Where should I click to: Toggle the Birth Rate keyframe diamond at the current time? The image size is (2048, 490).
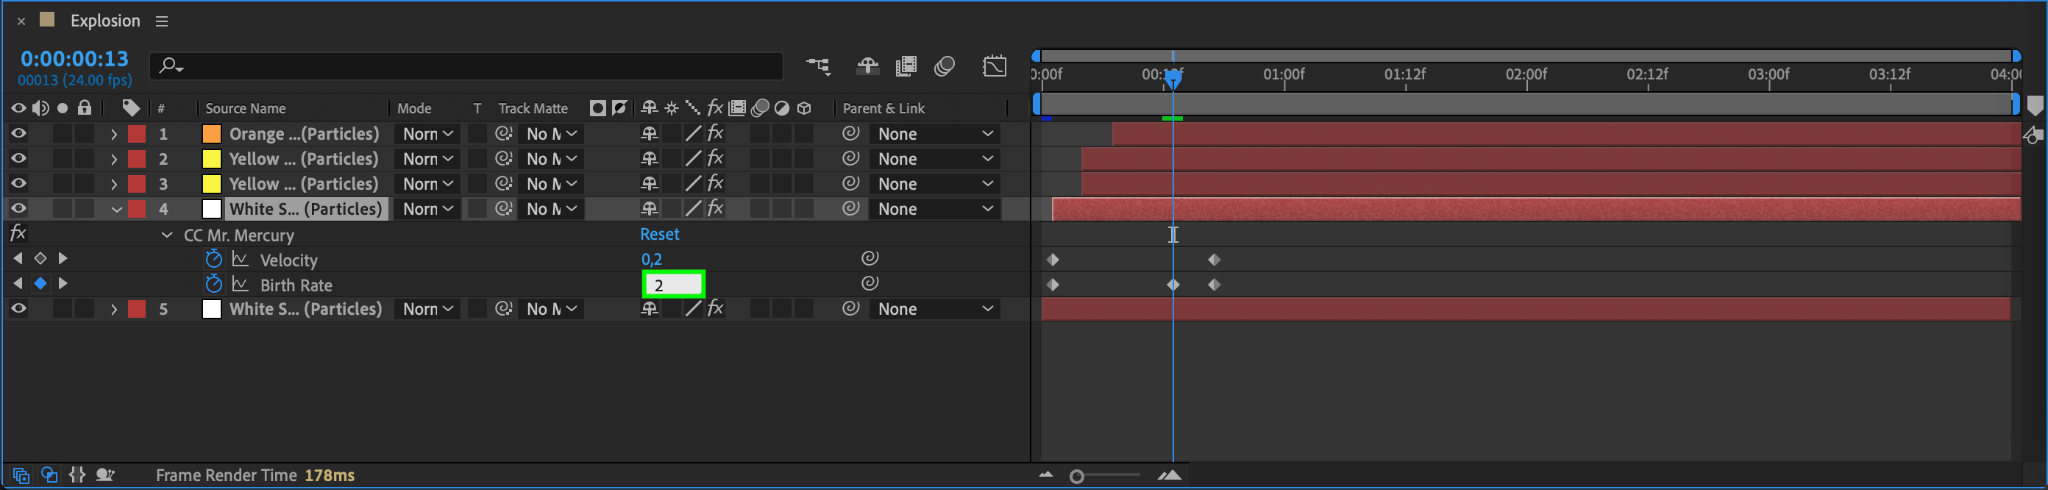pyautogui.click(x=40, y=284)
